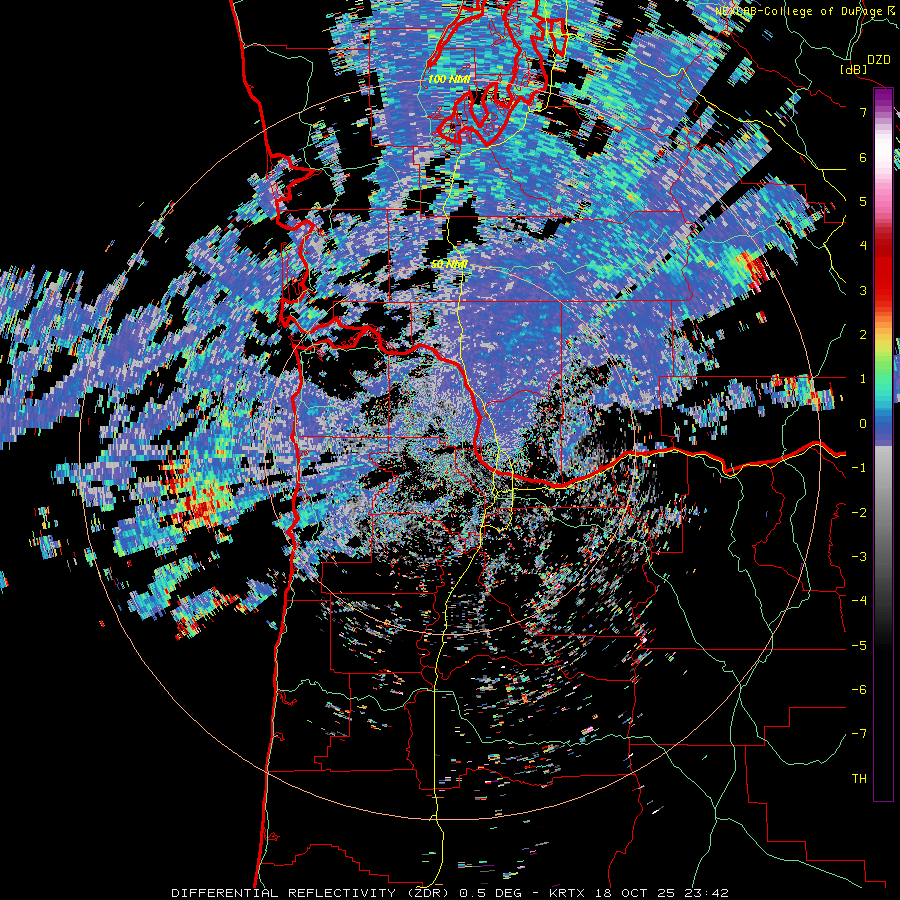The width and height of the screenshot is (900, 900).
Task: Click the -7 value on color scale
Action: pyautogui.click(x=859, y=734)
